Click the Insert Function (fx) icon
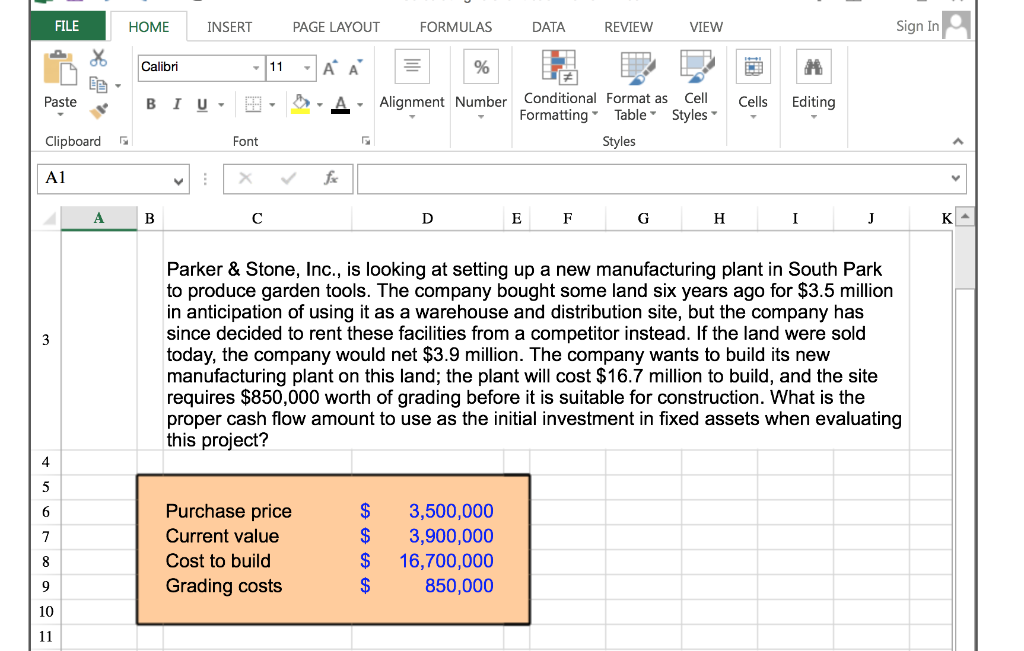The width and height of the screenshot is (1024, 651). 332,179
